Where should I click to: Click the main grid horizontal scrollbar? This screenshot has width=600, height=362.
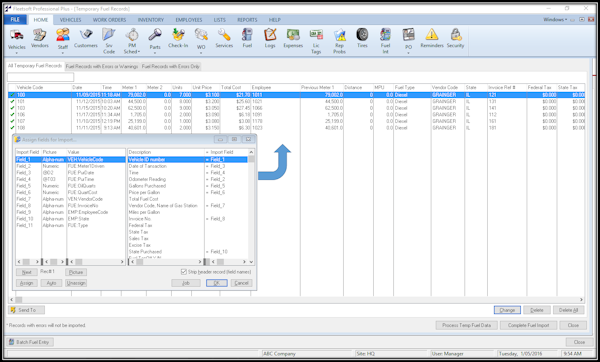pos(296,300)
